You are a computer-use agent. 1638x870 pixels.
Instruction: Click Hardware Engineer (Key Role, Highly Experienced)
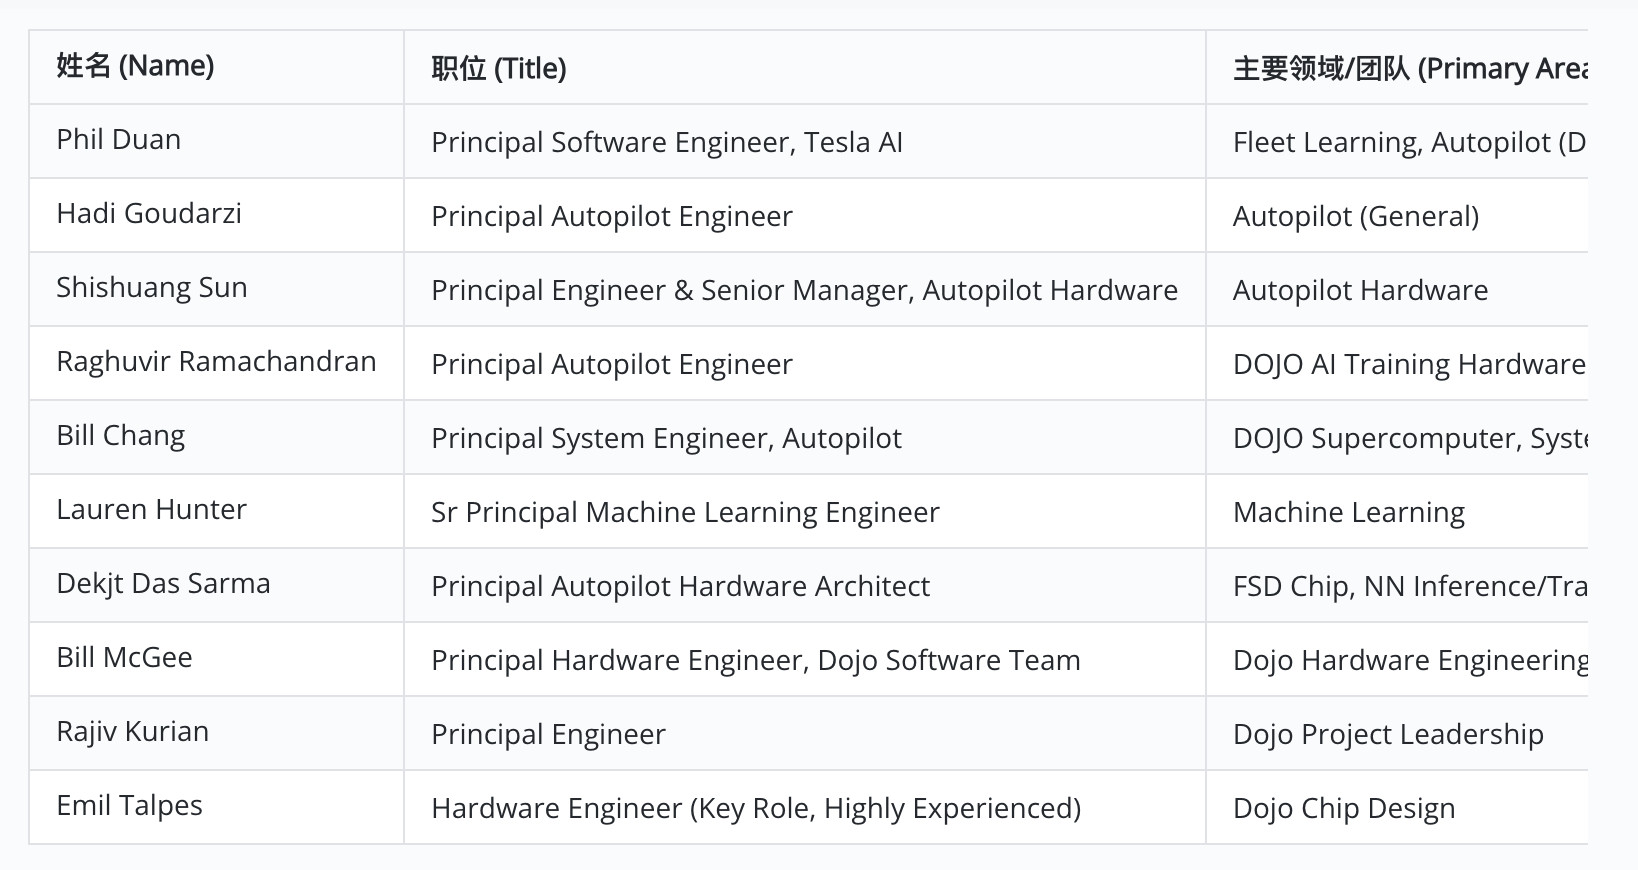(756, 808)
